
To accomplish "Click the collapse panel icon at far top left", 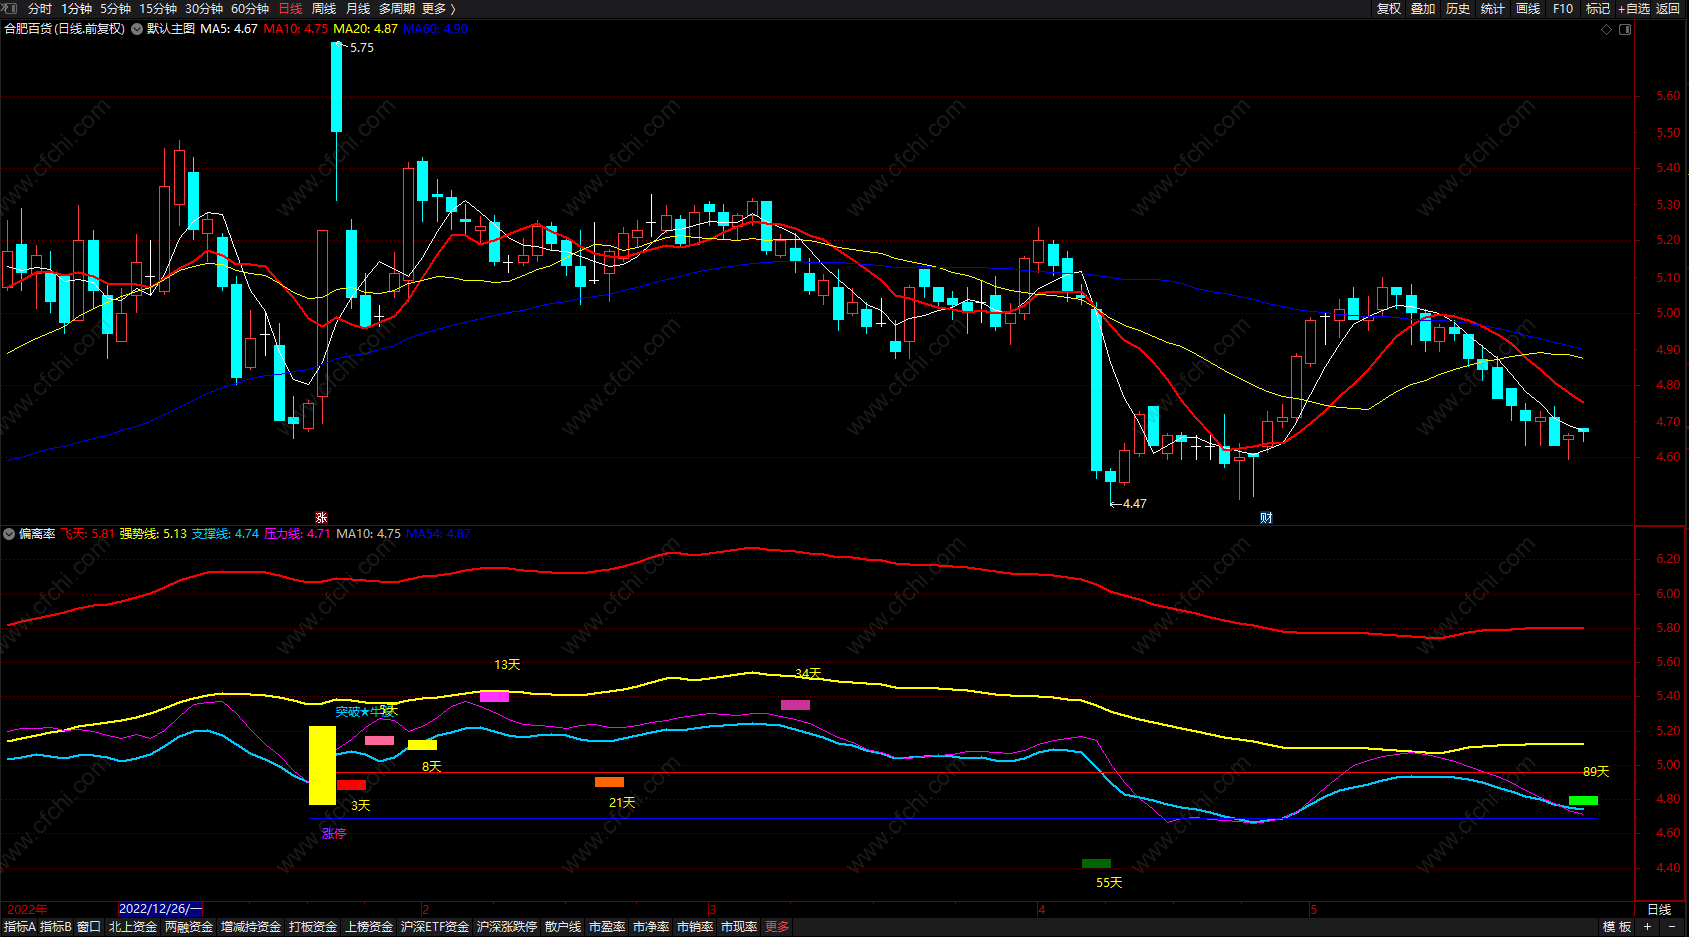I will pyautogui.click(x=10, y=8).
